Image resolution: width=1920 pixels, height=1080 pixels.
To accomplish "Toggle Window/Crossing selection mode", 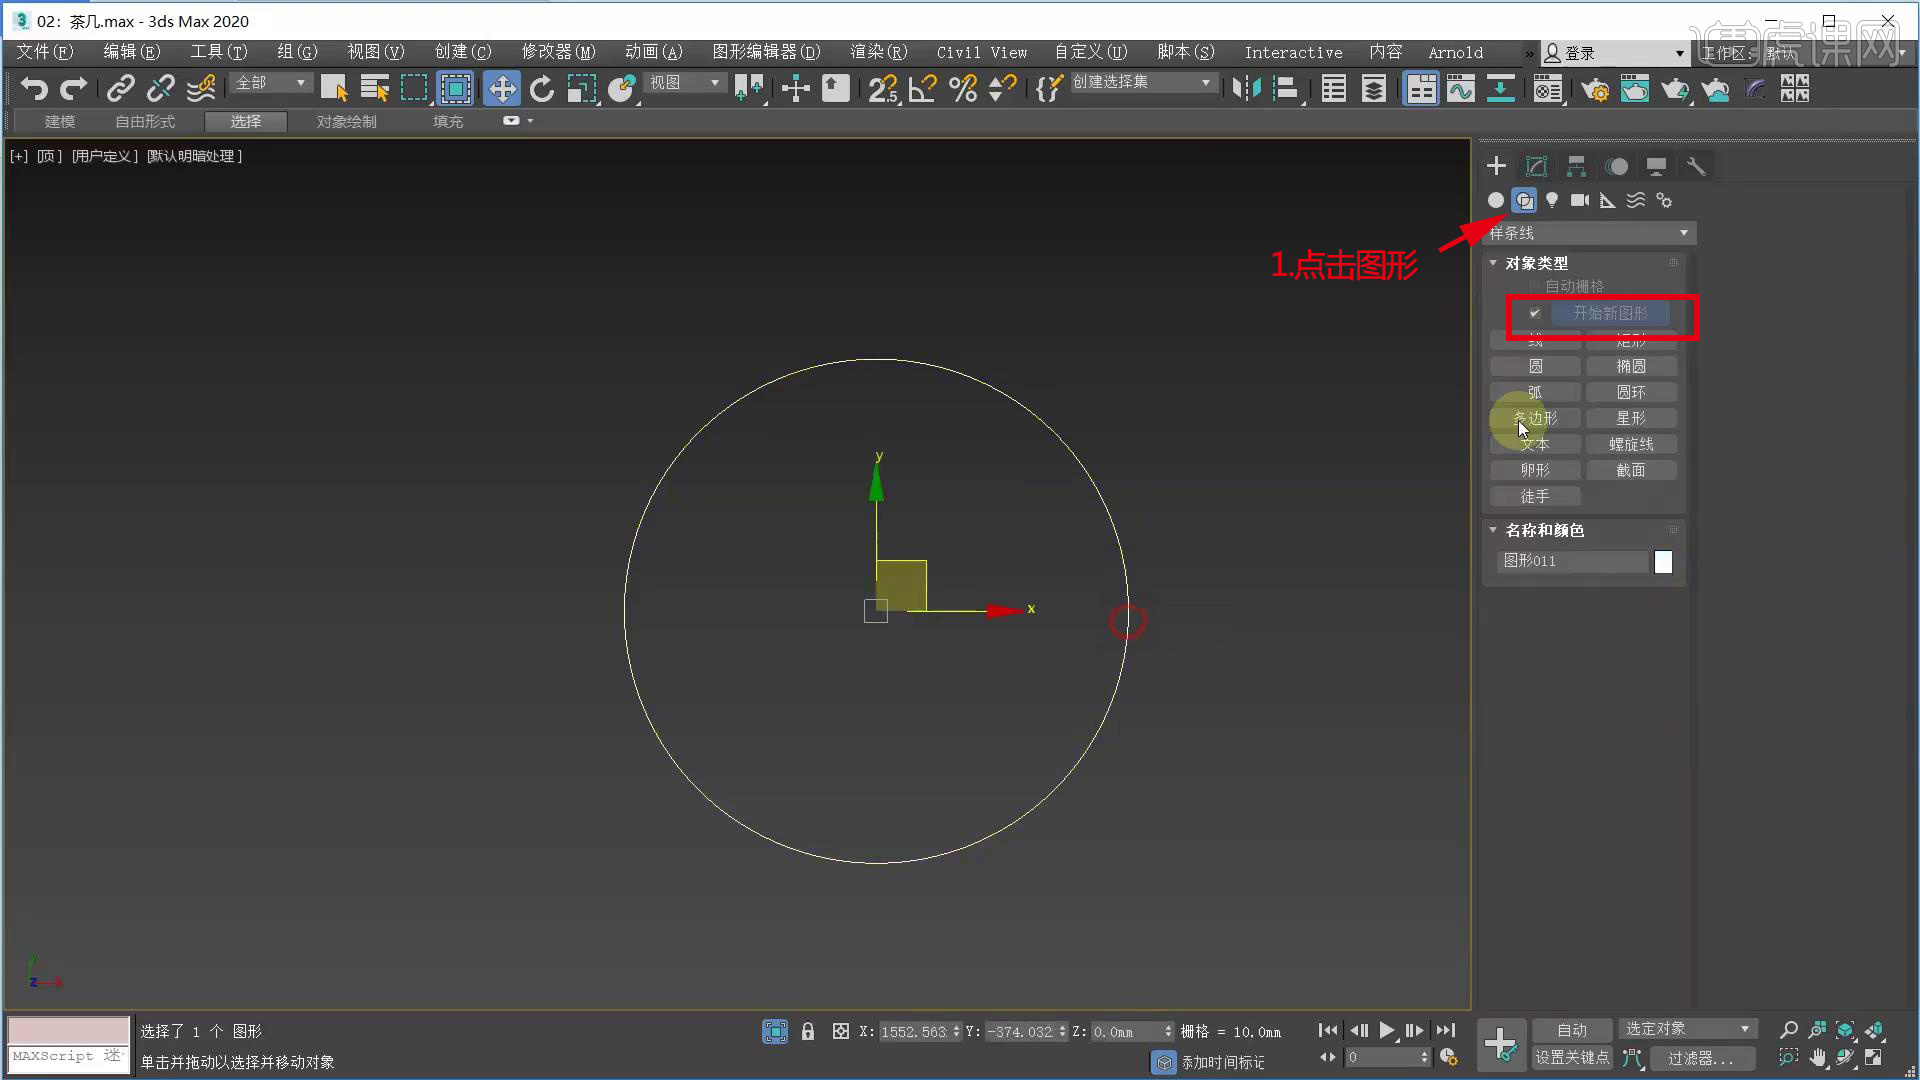I will [456, 89].
